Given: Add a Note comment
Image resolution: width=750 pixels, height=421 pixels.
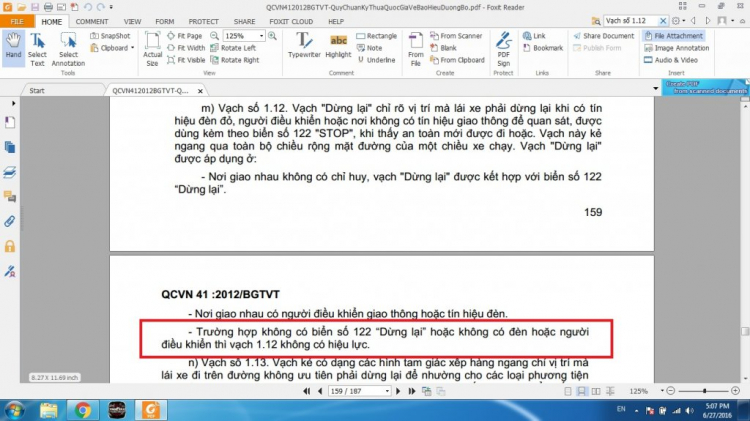Looking at the screenshot, I should pyautogui.click(x=369, y=48).
